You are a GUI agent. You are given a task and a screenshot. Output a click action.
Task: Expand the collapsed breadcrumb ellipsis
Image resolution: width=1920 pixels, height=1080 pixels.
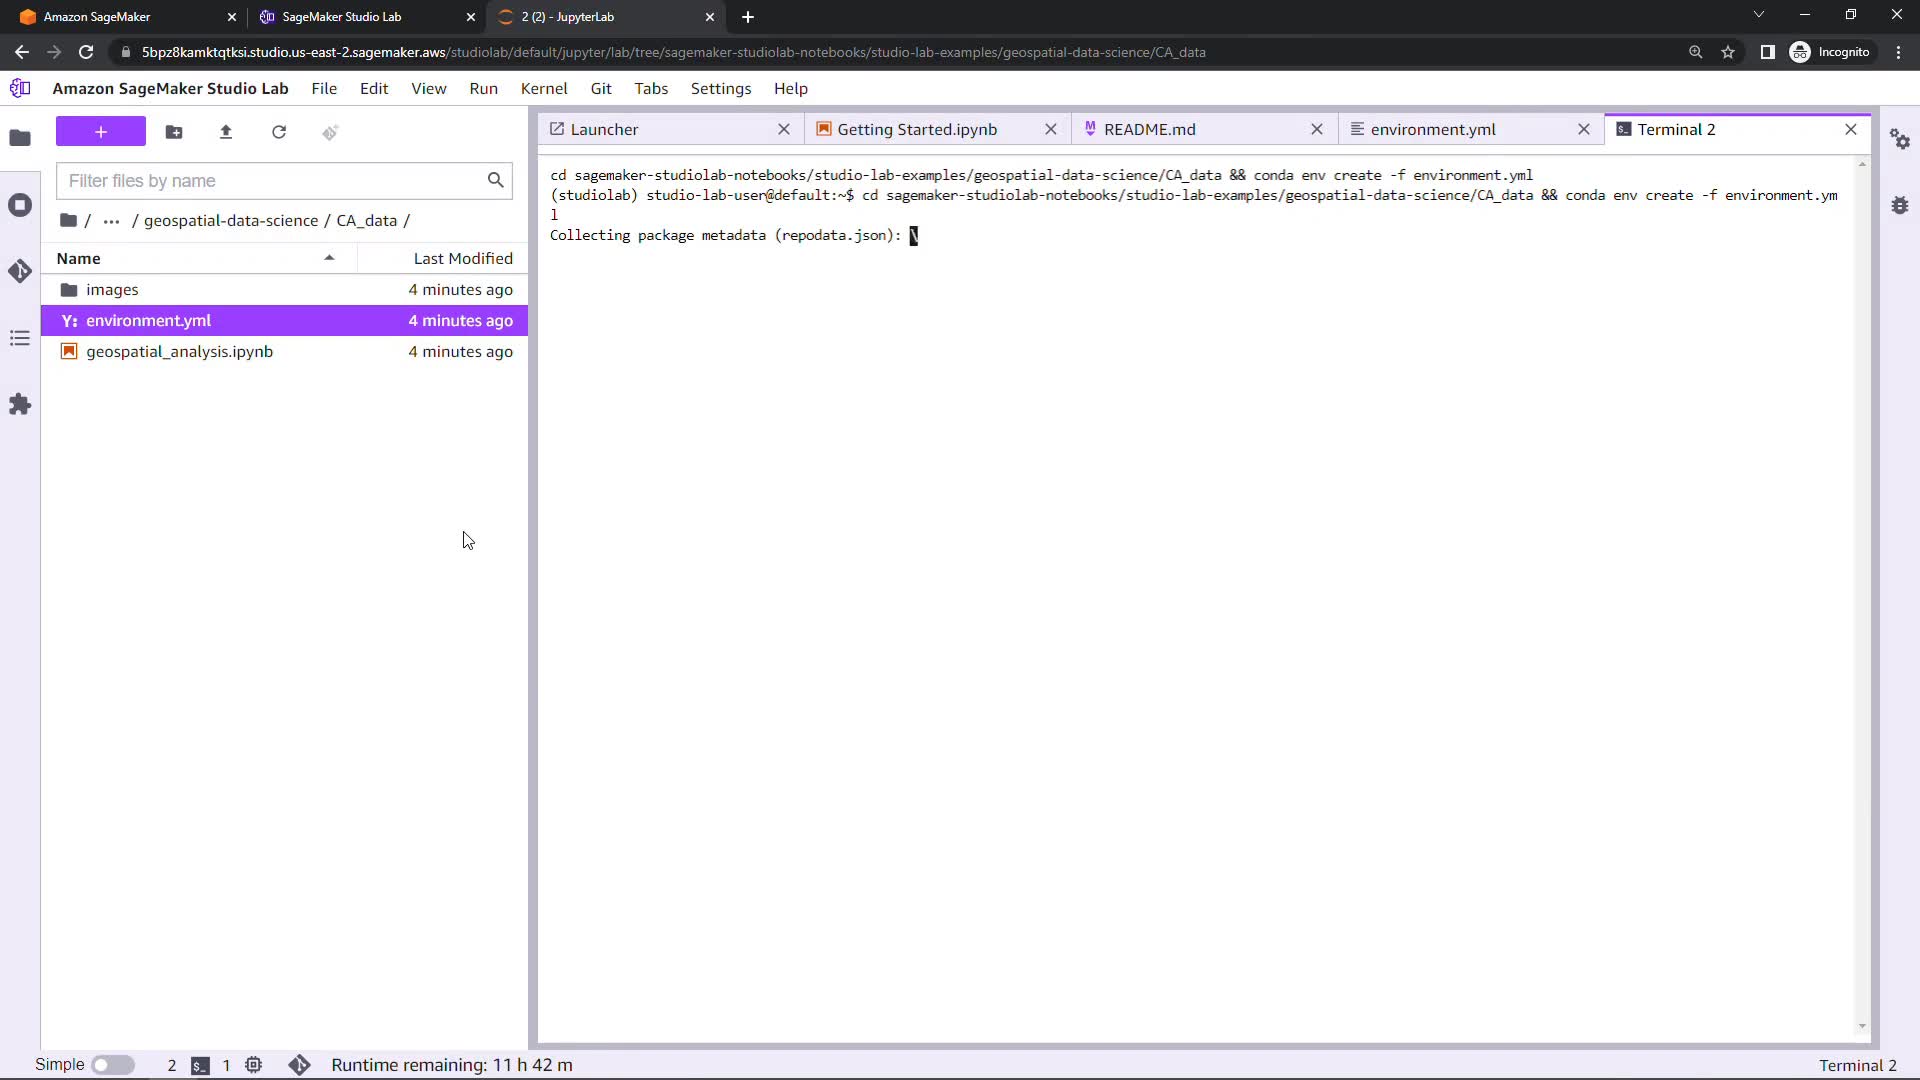(111, 221)
